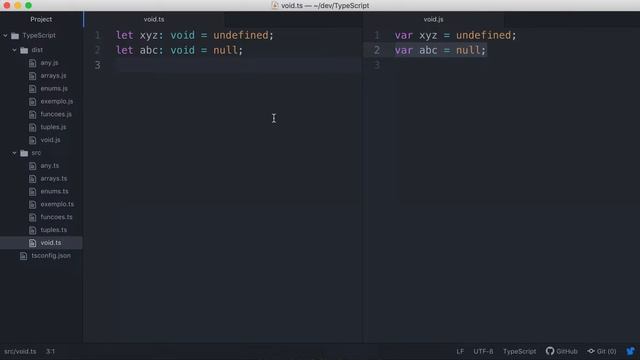Image resolution: width=640 pixels, height=360 pixels.
Task: Click the src/void.ts path in status bar
Action: (x=20, y=351)
